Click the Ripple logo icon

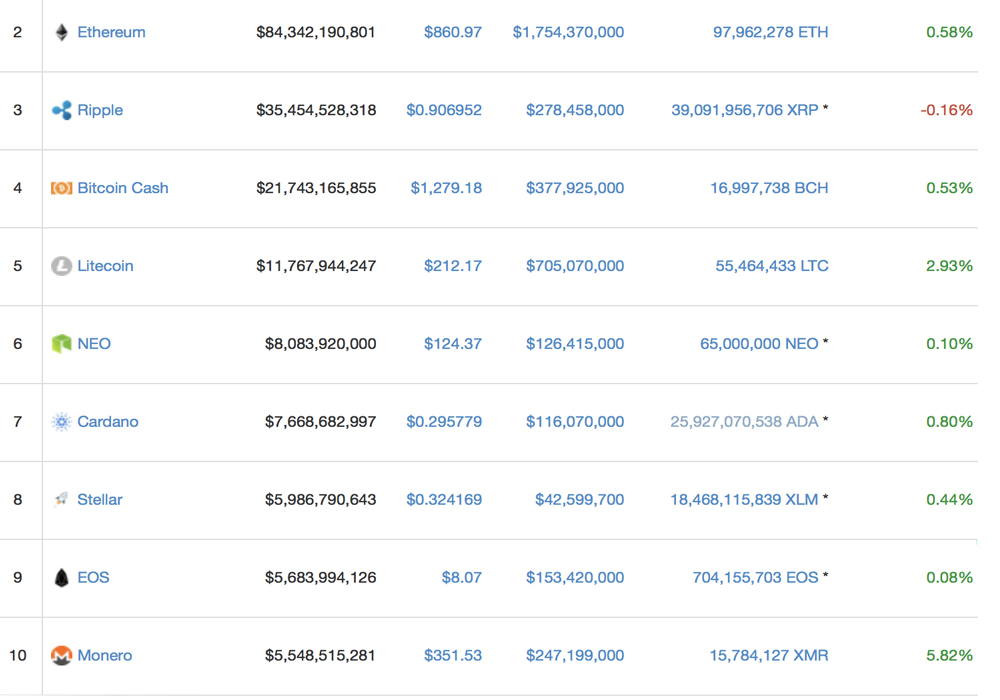[x=61, y=110]
